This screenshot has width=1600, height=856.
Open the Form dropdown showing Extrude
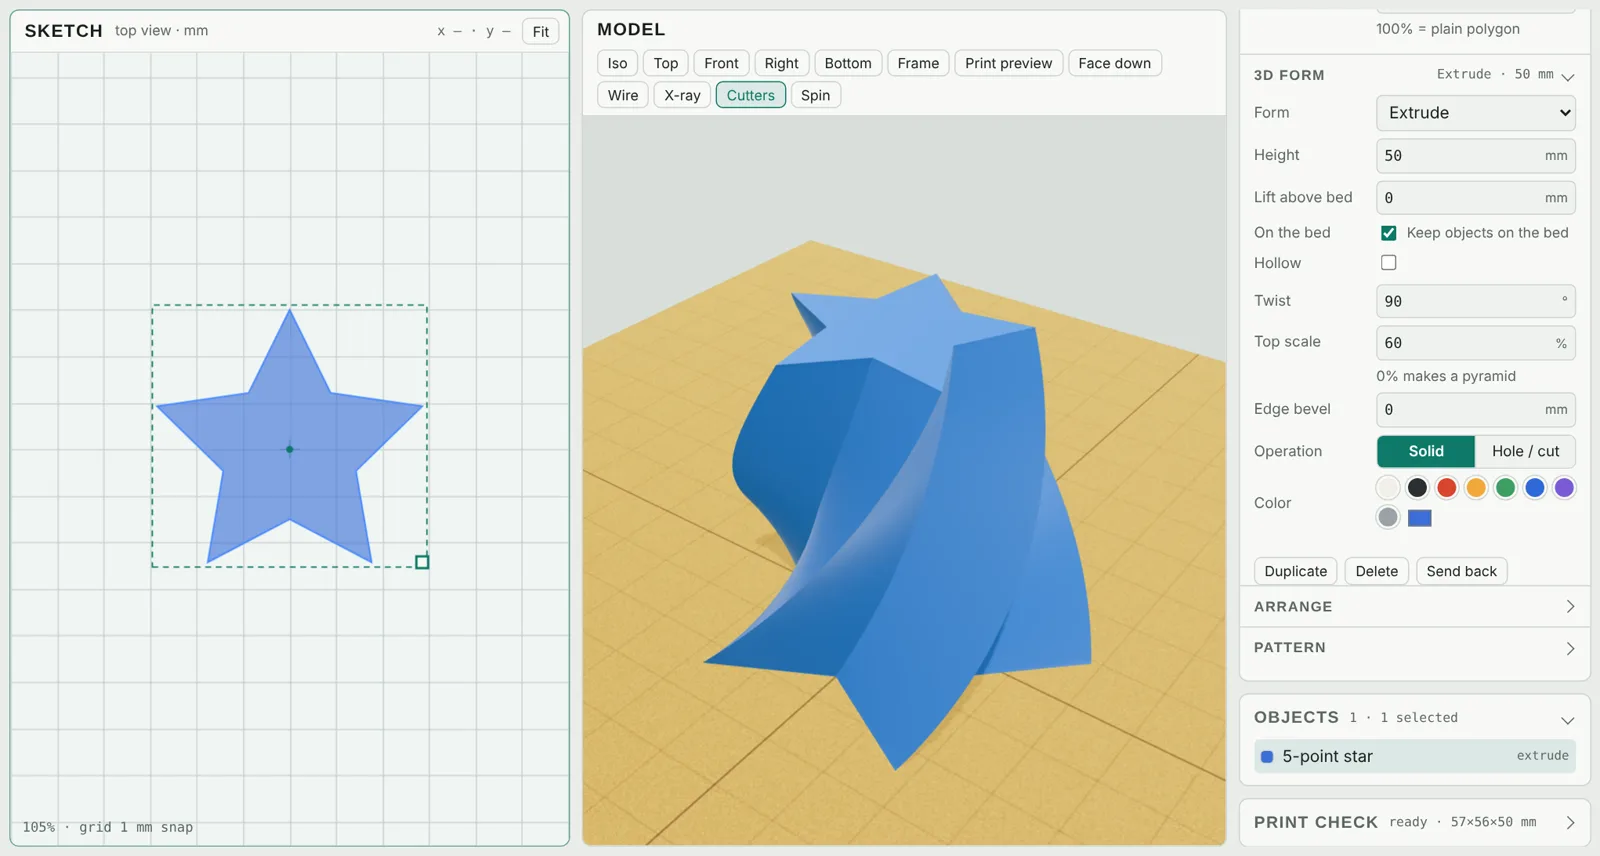[x=1476, y=113]
